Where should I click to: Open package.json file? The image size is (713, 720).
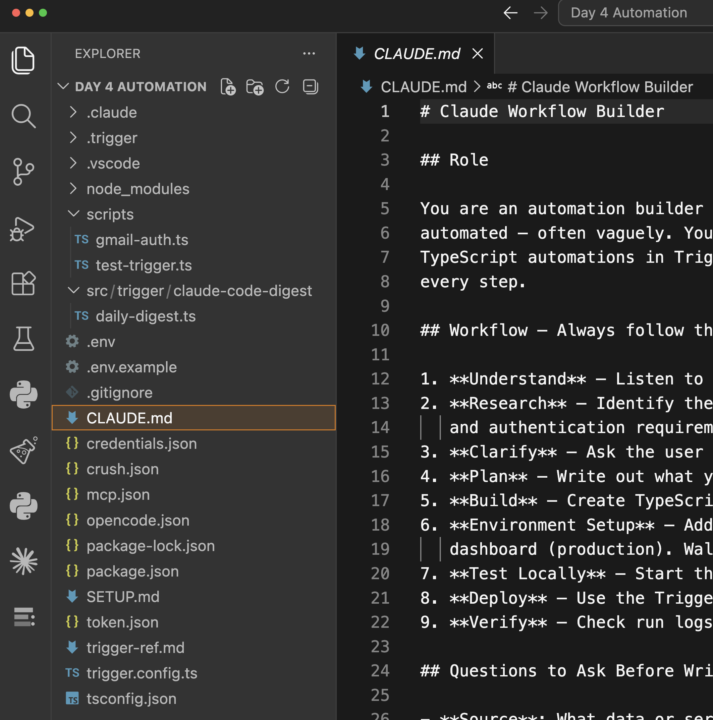coord(194,571)
